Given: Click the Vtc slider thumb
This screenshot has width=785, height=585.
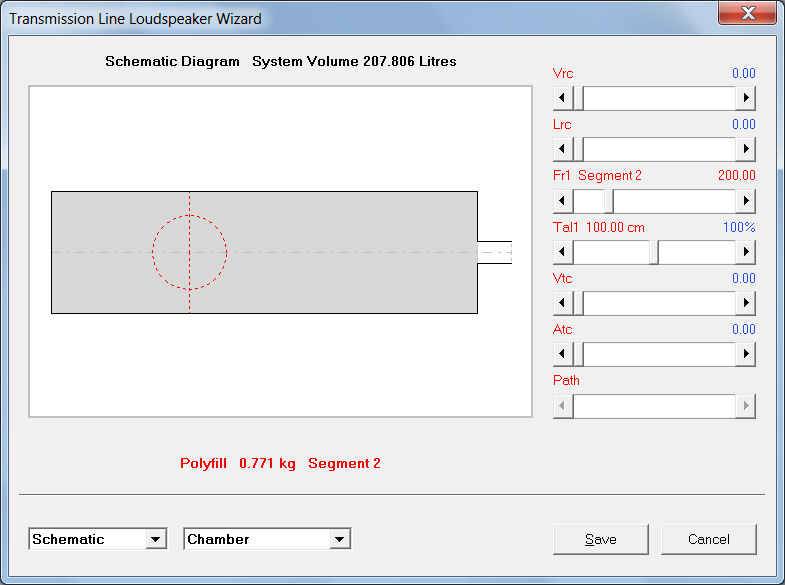Looking at the screenshot, I should 578,303.
